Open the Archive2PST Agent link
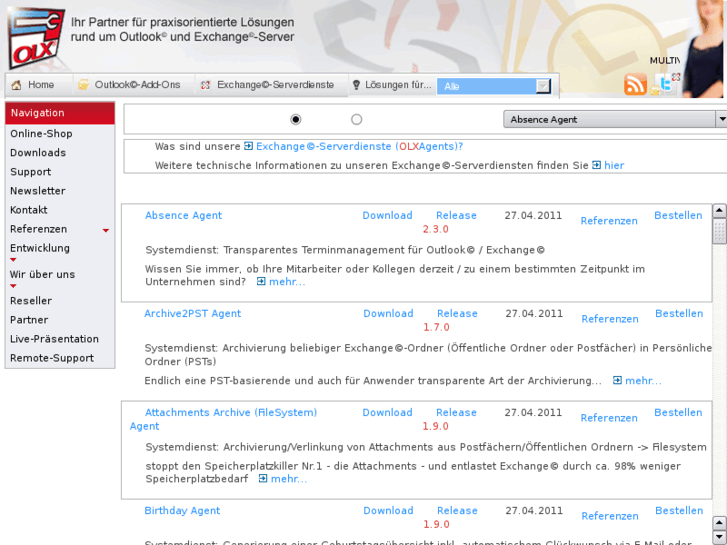This screenshot has width=727, height=545. pyautogui.click(x=192, y=314)
